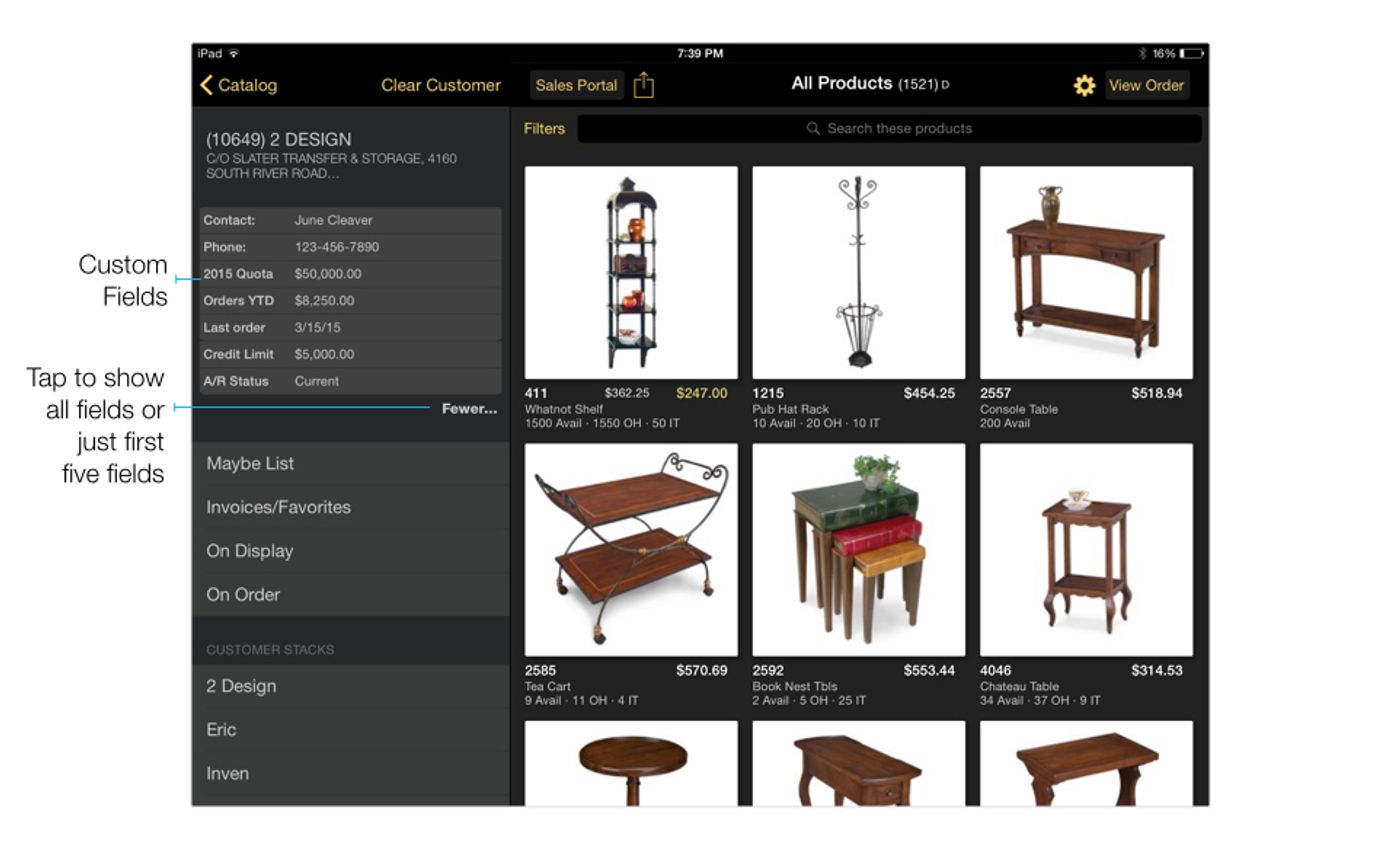Tap the Book Nest Tbls price $553.44

tap(929, 670)
